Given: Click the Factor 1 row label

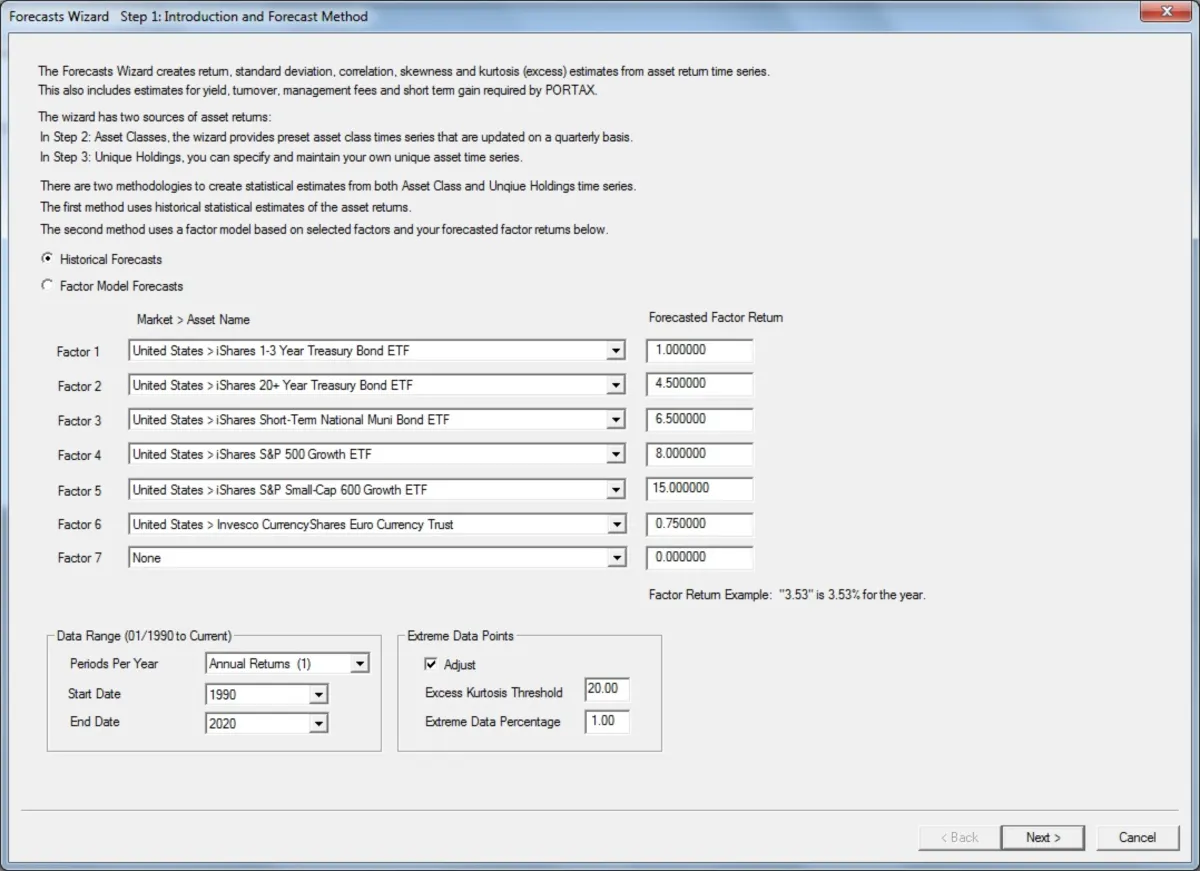Looking at the screenshot, I should pyautogui.click(x=79, y=352).
